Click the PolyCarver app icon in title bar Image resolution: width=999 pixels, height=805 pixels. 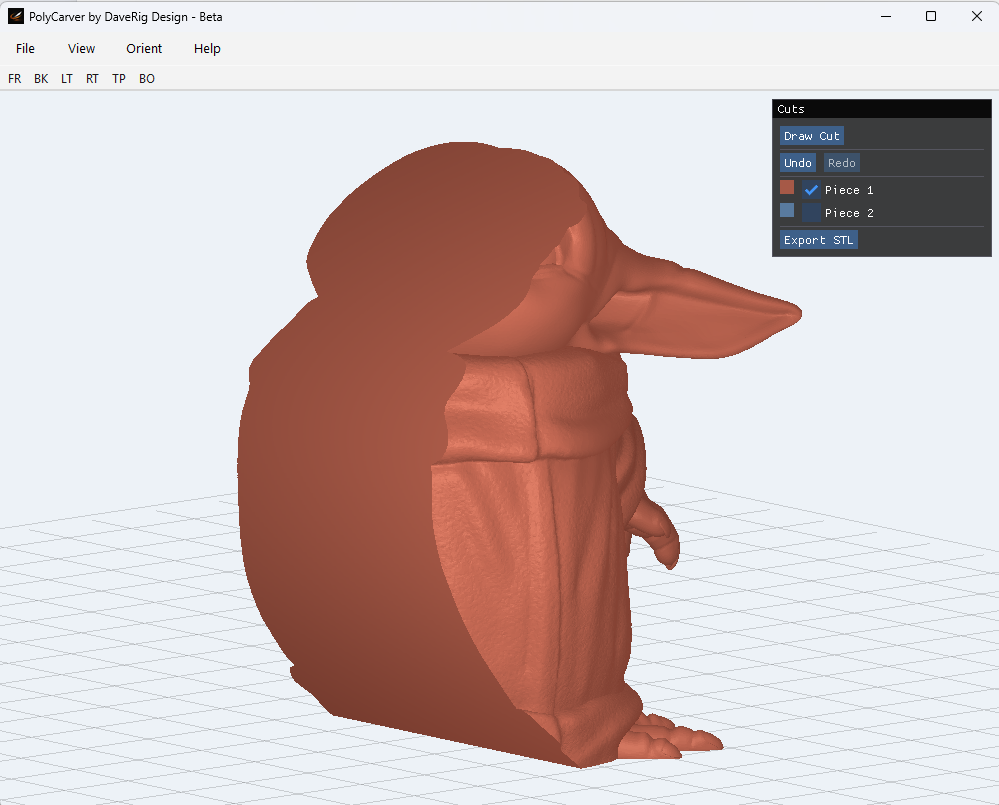click(16, 17)
